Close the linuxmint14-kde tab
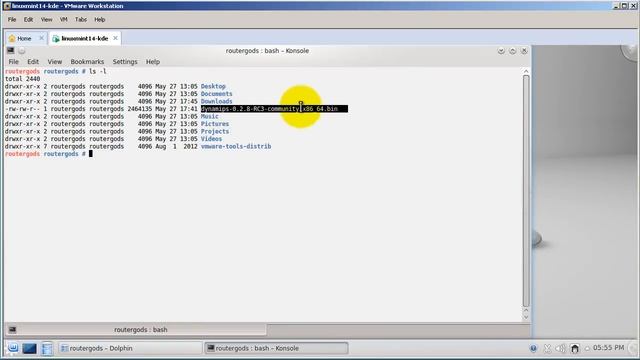 pyautogui.click(x=116, y=38)
